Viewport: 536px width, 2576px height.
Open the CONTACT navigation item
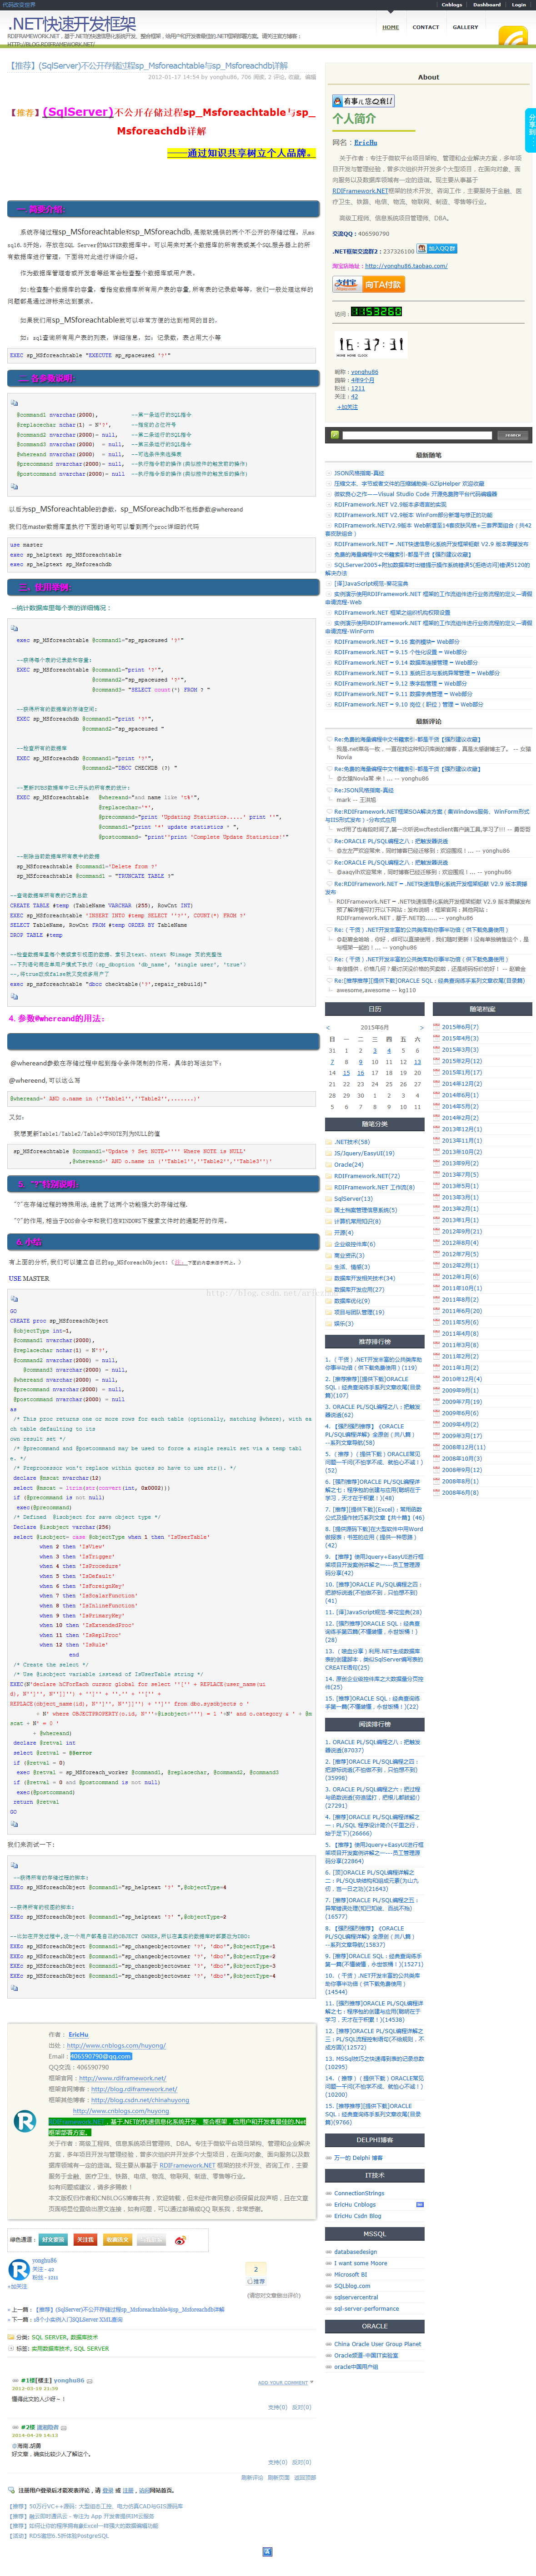pos(426,27)
